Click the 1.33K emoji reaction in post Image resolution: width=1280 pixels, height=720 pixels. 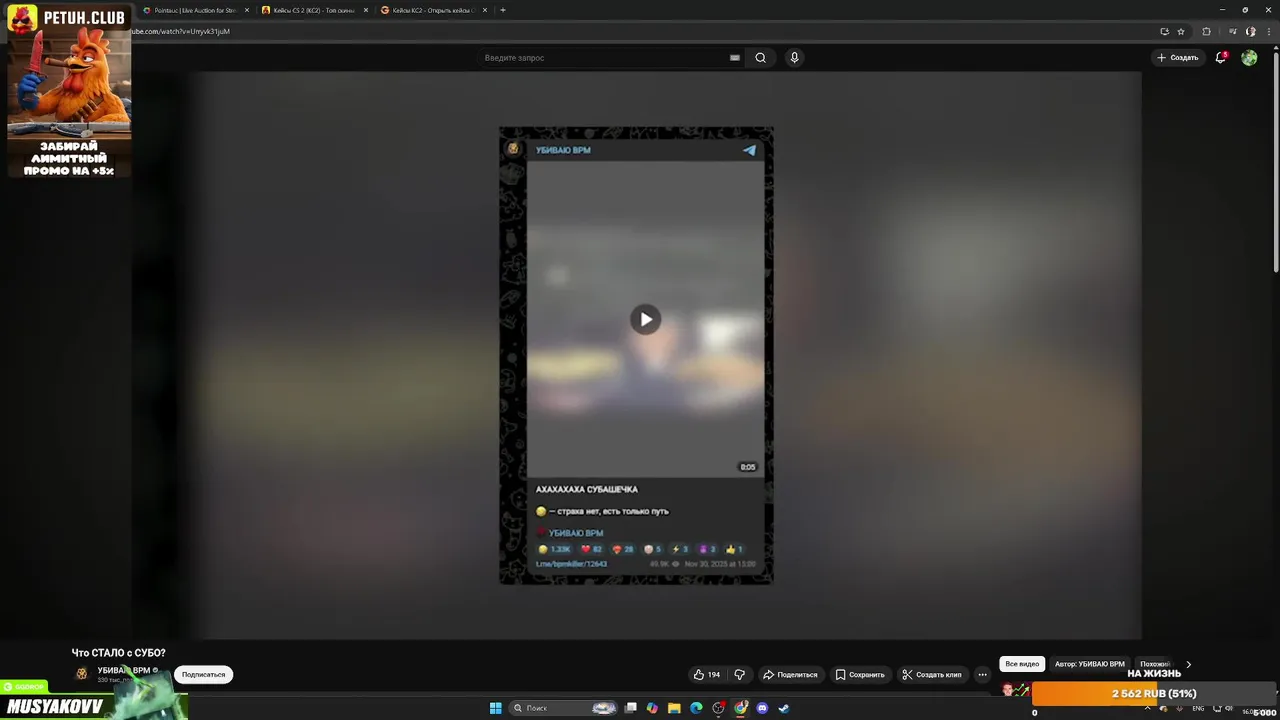(555, 549)
